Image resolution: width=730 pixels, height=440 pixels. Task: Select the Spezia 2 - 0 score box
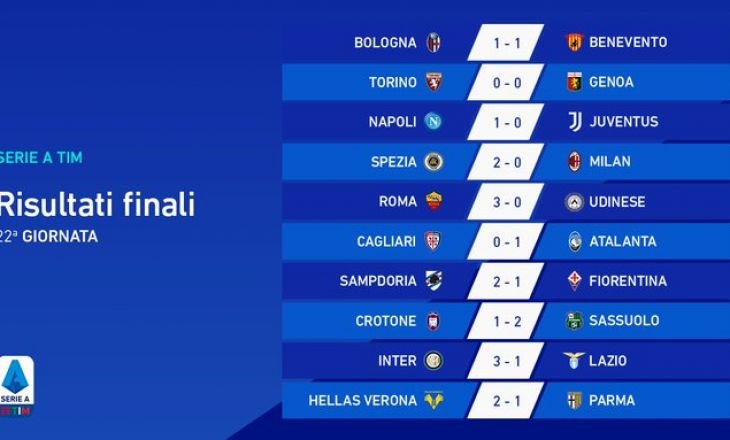(x=505, y=162)
